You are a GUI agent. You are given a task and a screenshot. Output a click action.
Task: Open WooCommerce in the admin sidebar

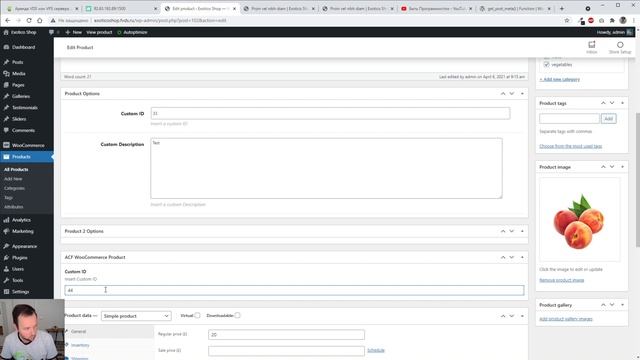coord(28,145)
